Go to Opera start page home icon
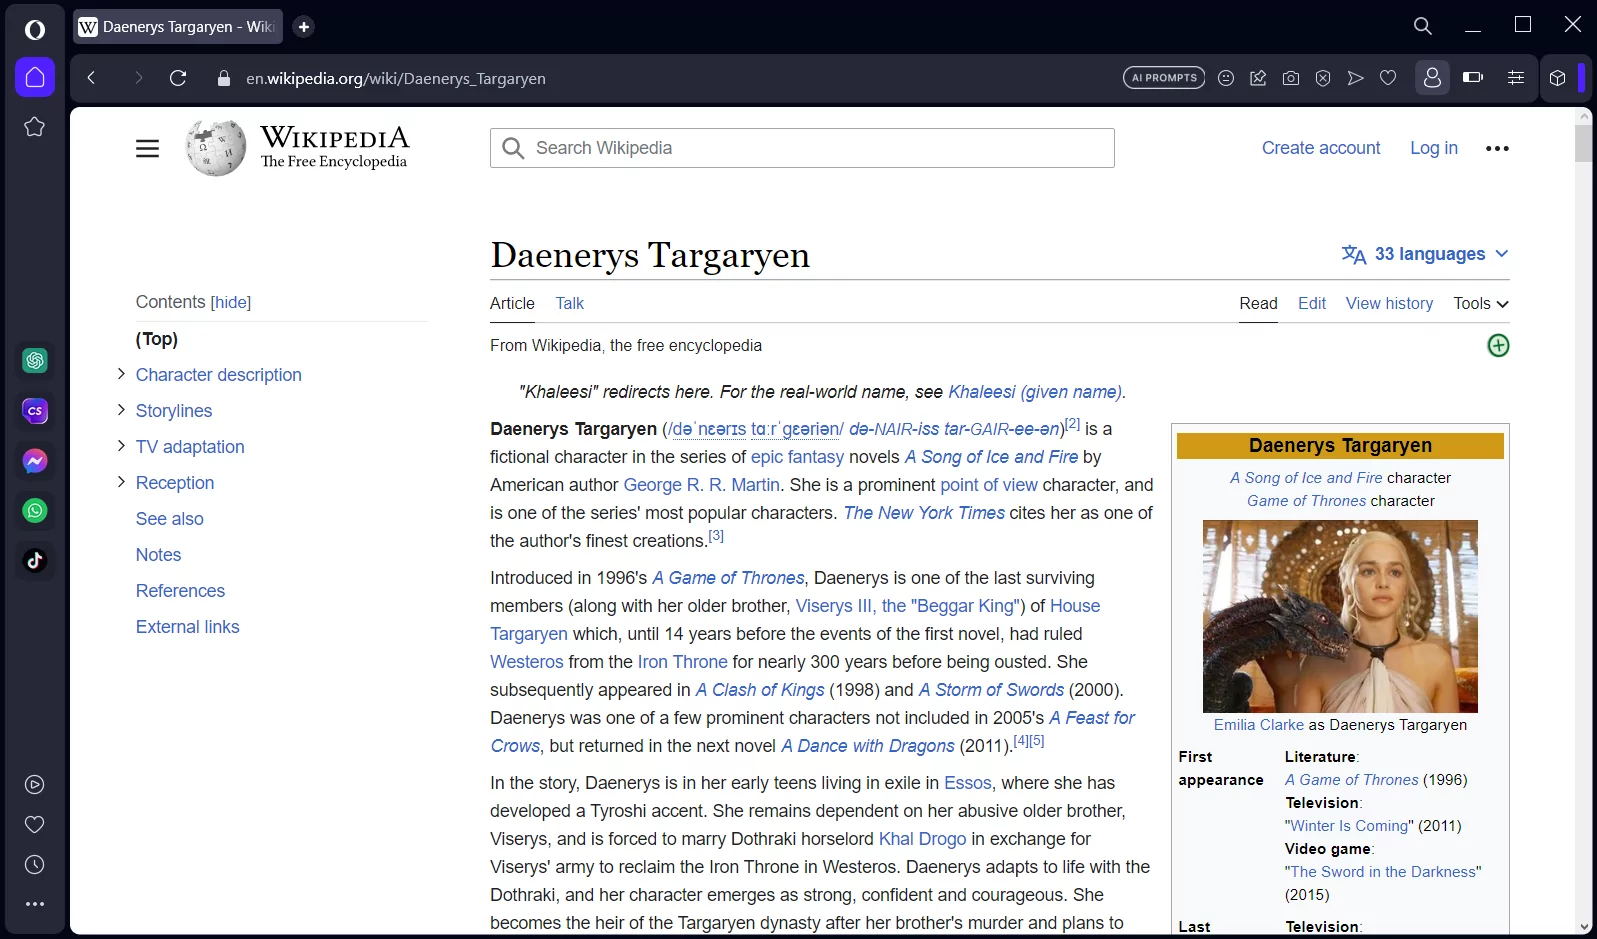The width and height of the screenshot is (1597, 939). [35, 77]
